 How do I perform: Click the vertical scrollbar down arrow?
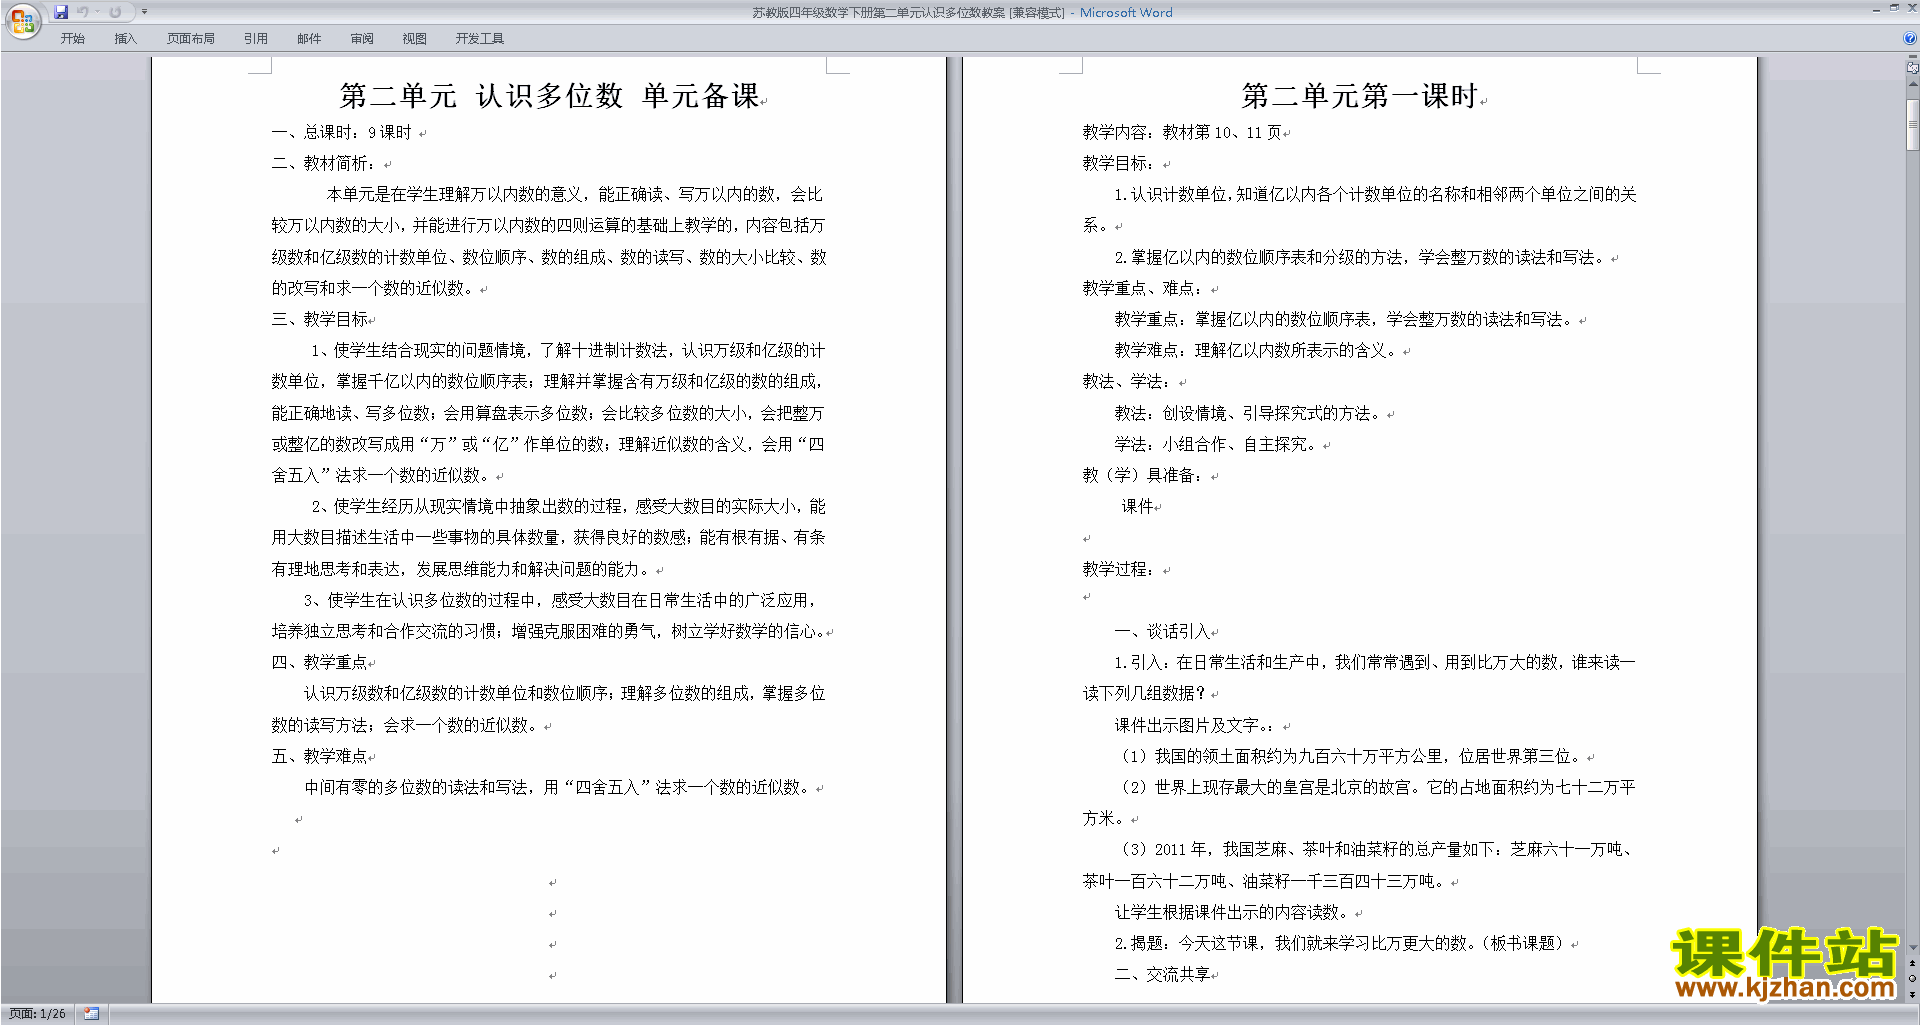click(x=1912, y=947)
